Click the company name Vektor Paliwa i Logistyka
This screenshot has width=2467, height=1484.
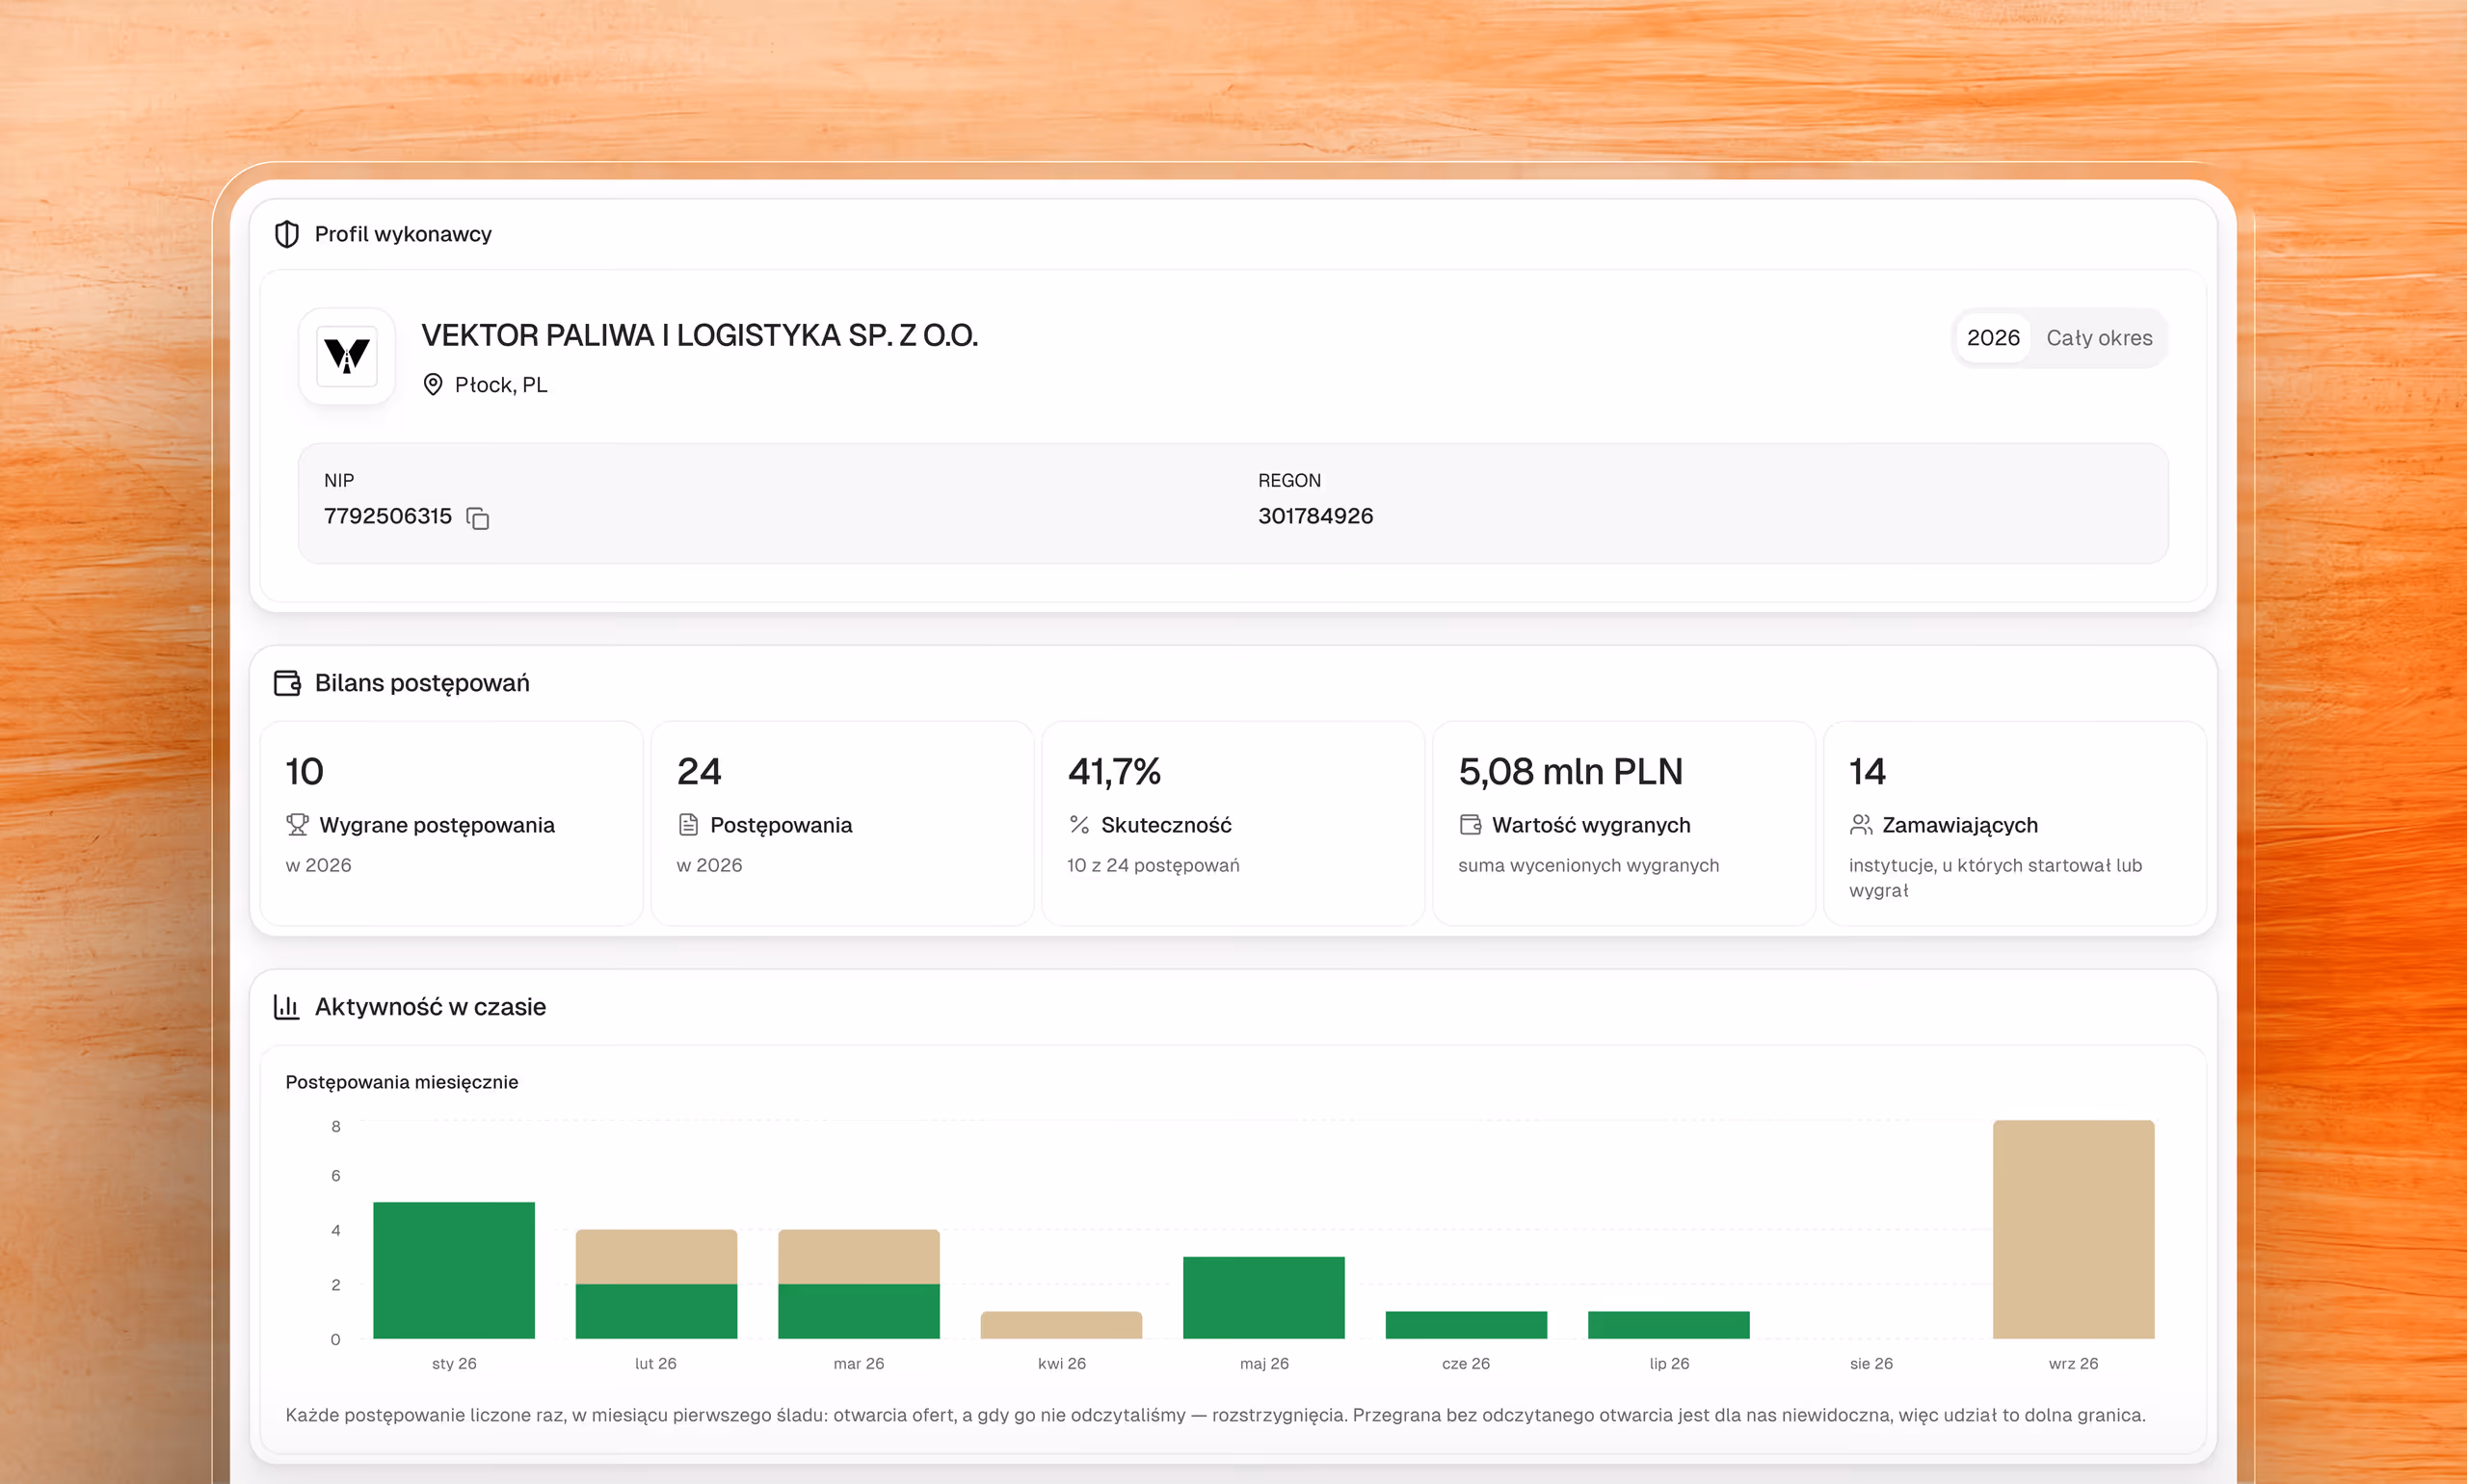coord(699,335)
